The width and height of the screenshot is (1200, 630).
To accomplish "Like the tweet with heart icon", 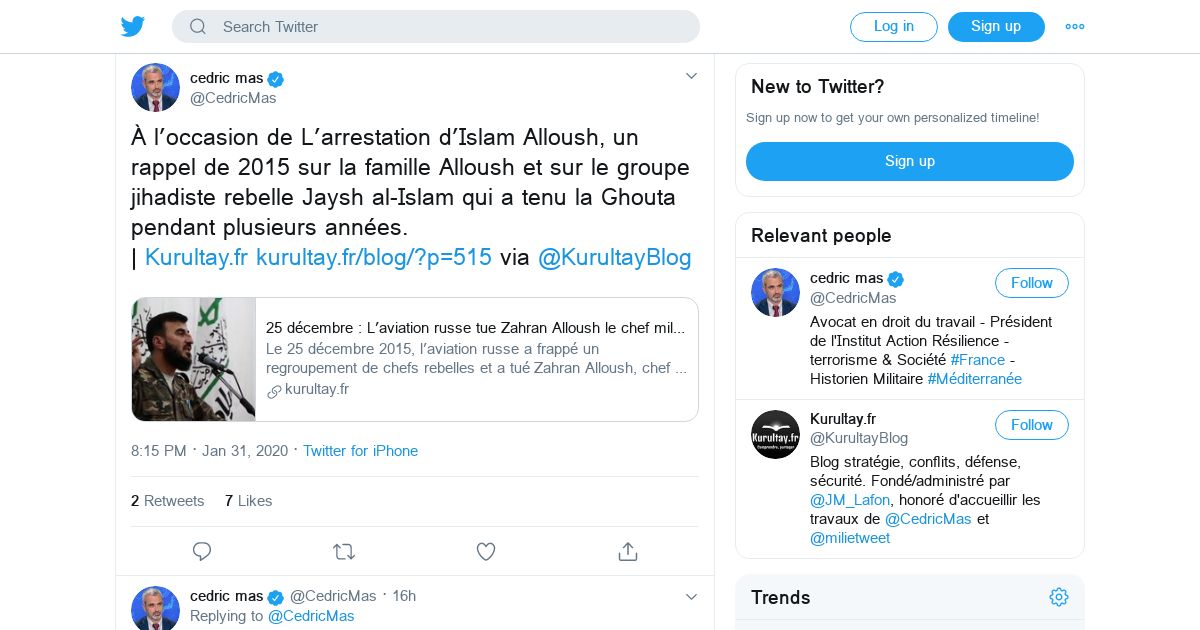I will [x=486, y=551].
